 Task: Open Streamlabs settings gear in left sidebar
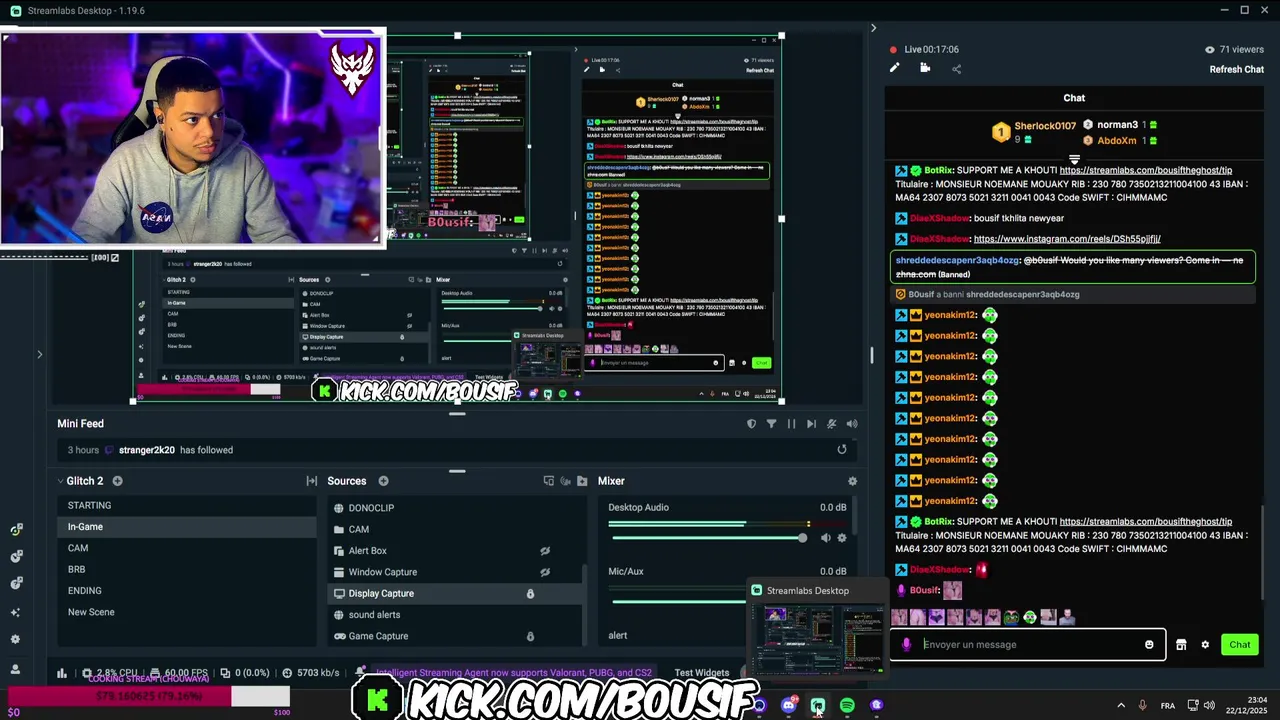15,639
